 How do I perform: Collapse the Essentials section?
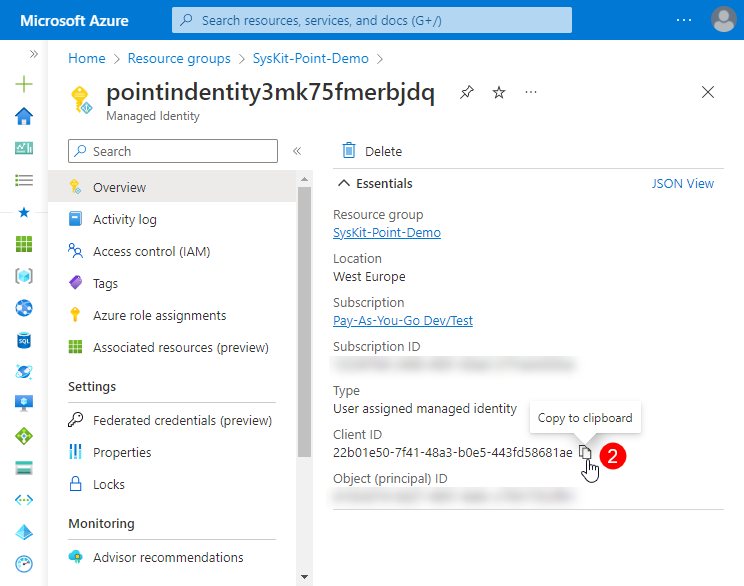[344, 184]
